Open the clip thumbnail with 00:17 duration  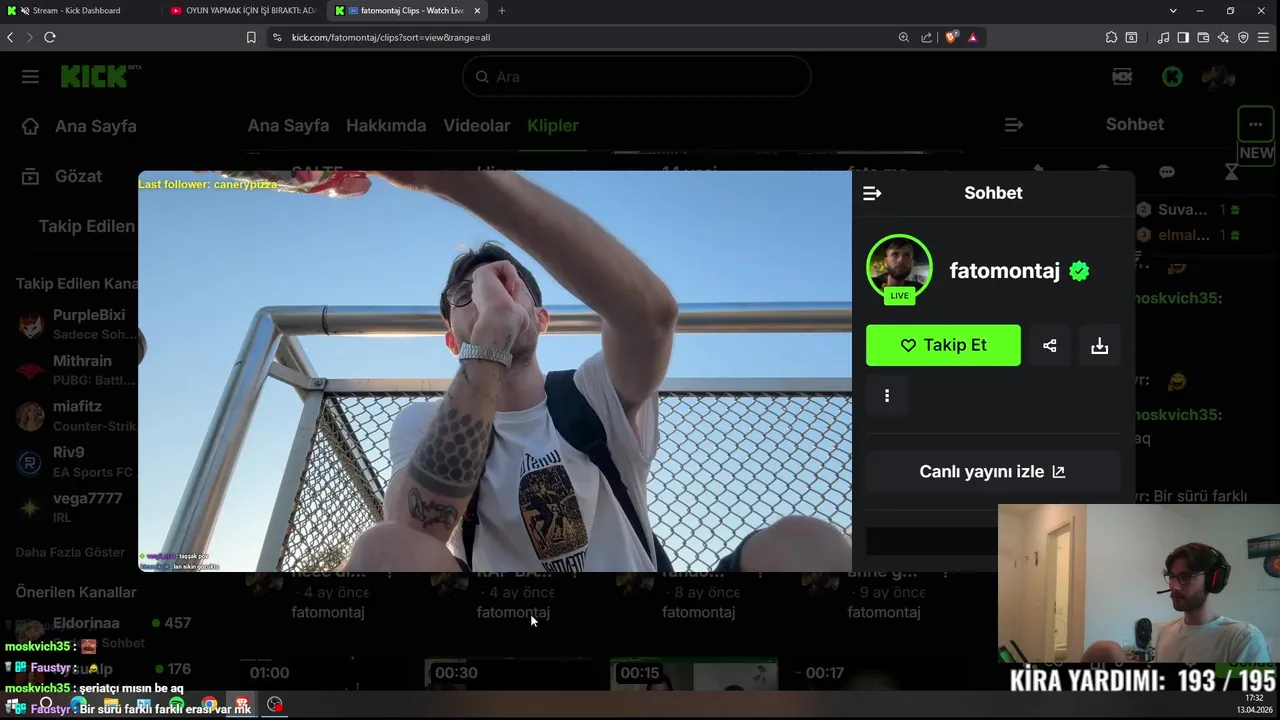point(880,675)
